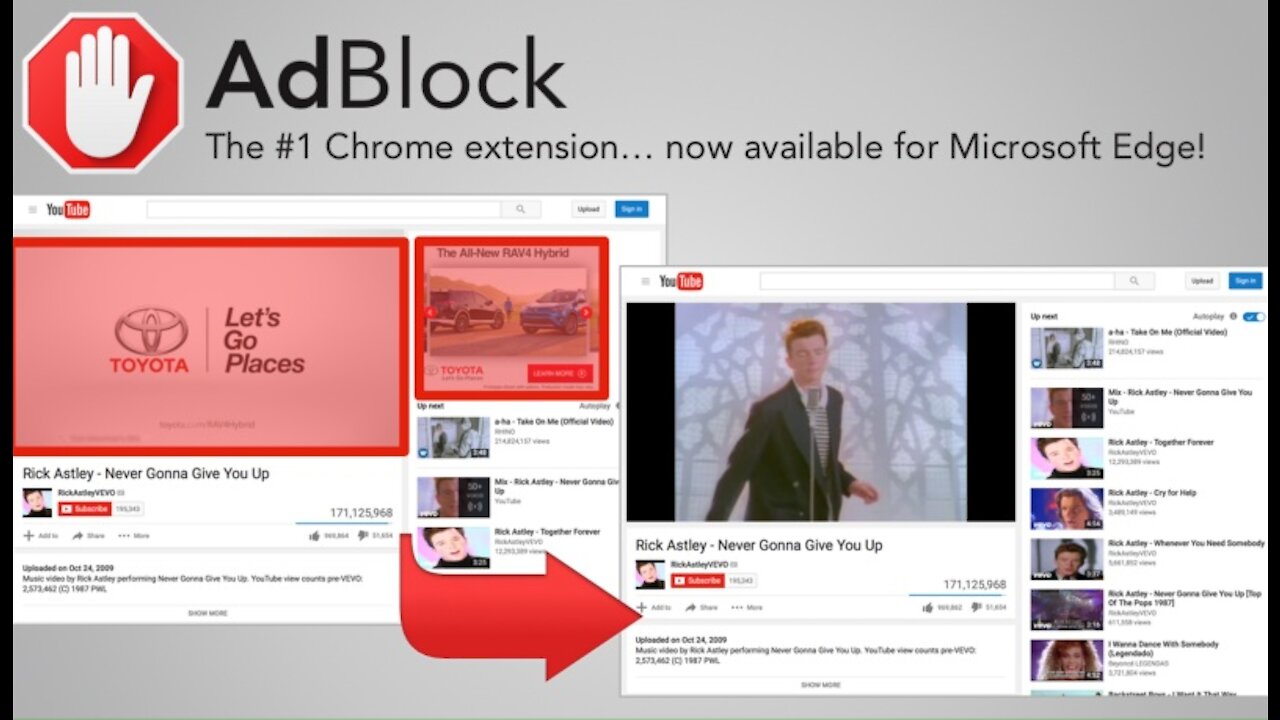Click the video title heading in the ad-free window

click(759, 546)
